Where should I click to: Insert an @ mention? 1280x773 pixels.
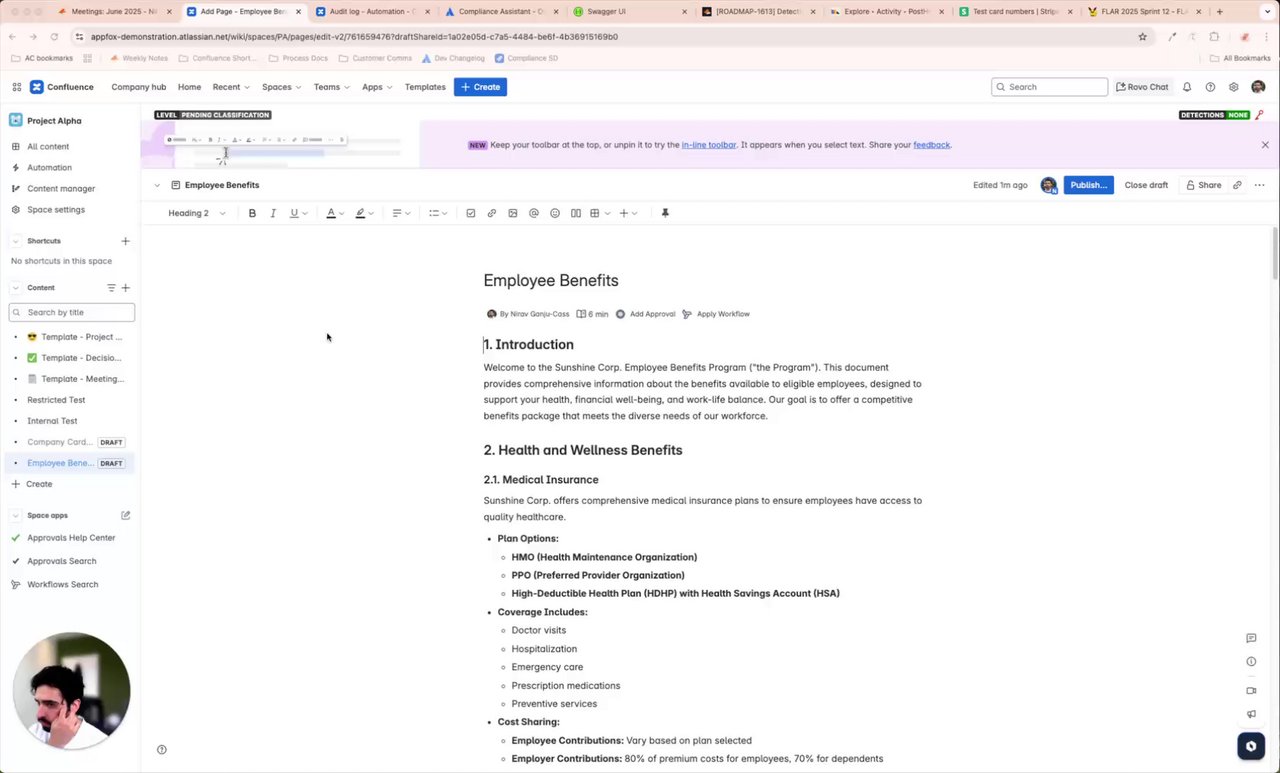[534, 213]
